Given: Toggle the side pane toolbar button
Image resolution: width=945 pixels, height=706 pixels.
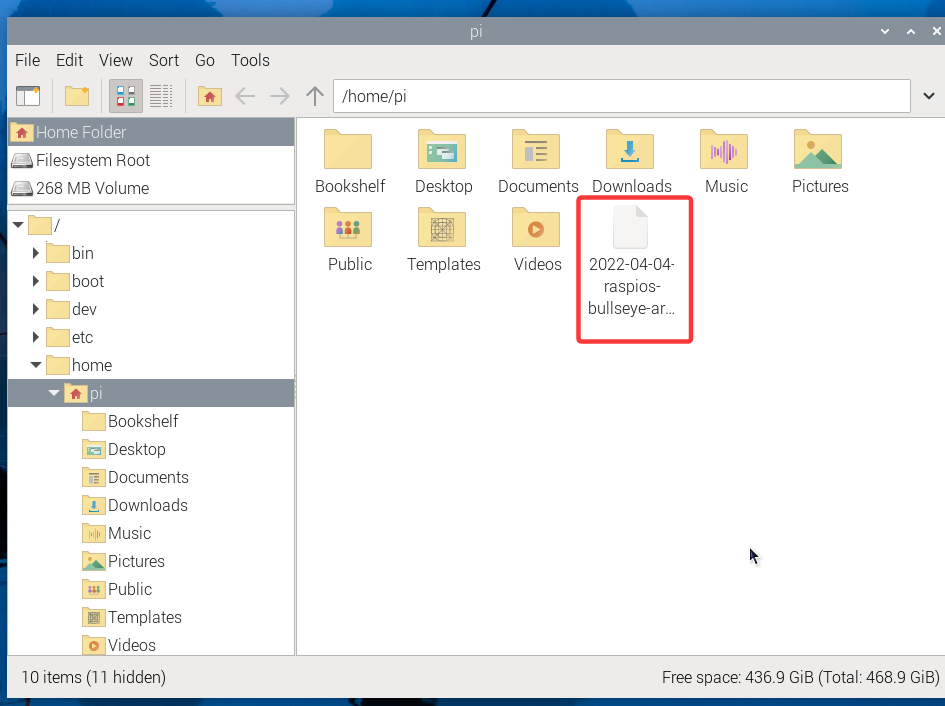Looking at the screenshot, I should click(28, 96).
